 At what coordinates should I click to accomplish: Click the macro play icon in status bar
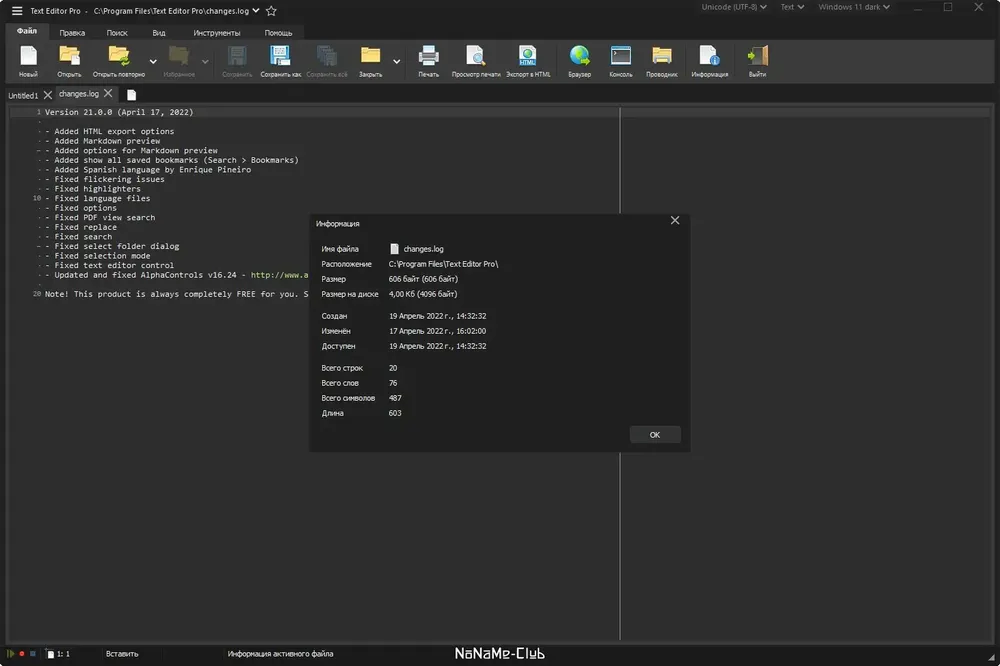coord(10,653)
